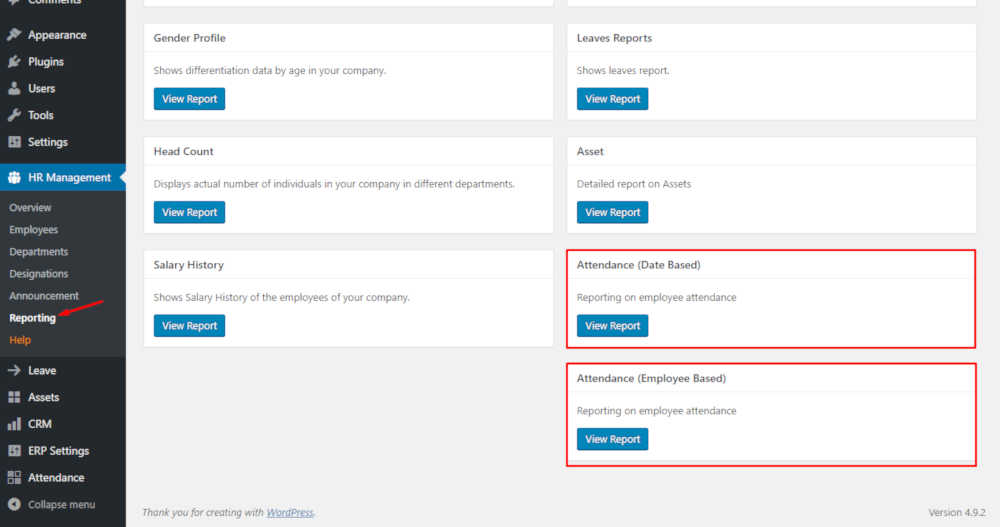1000x527 pixels.
Task: Click the Appearance paintbrush icon
Action: pos(14,35)
